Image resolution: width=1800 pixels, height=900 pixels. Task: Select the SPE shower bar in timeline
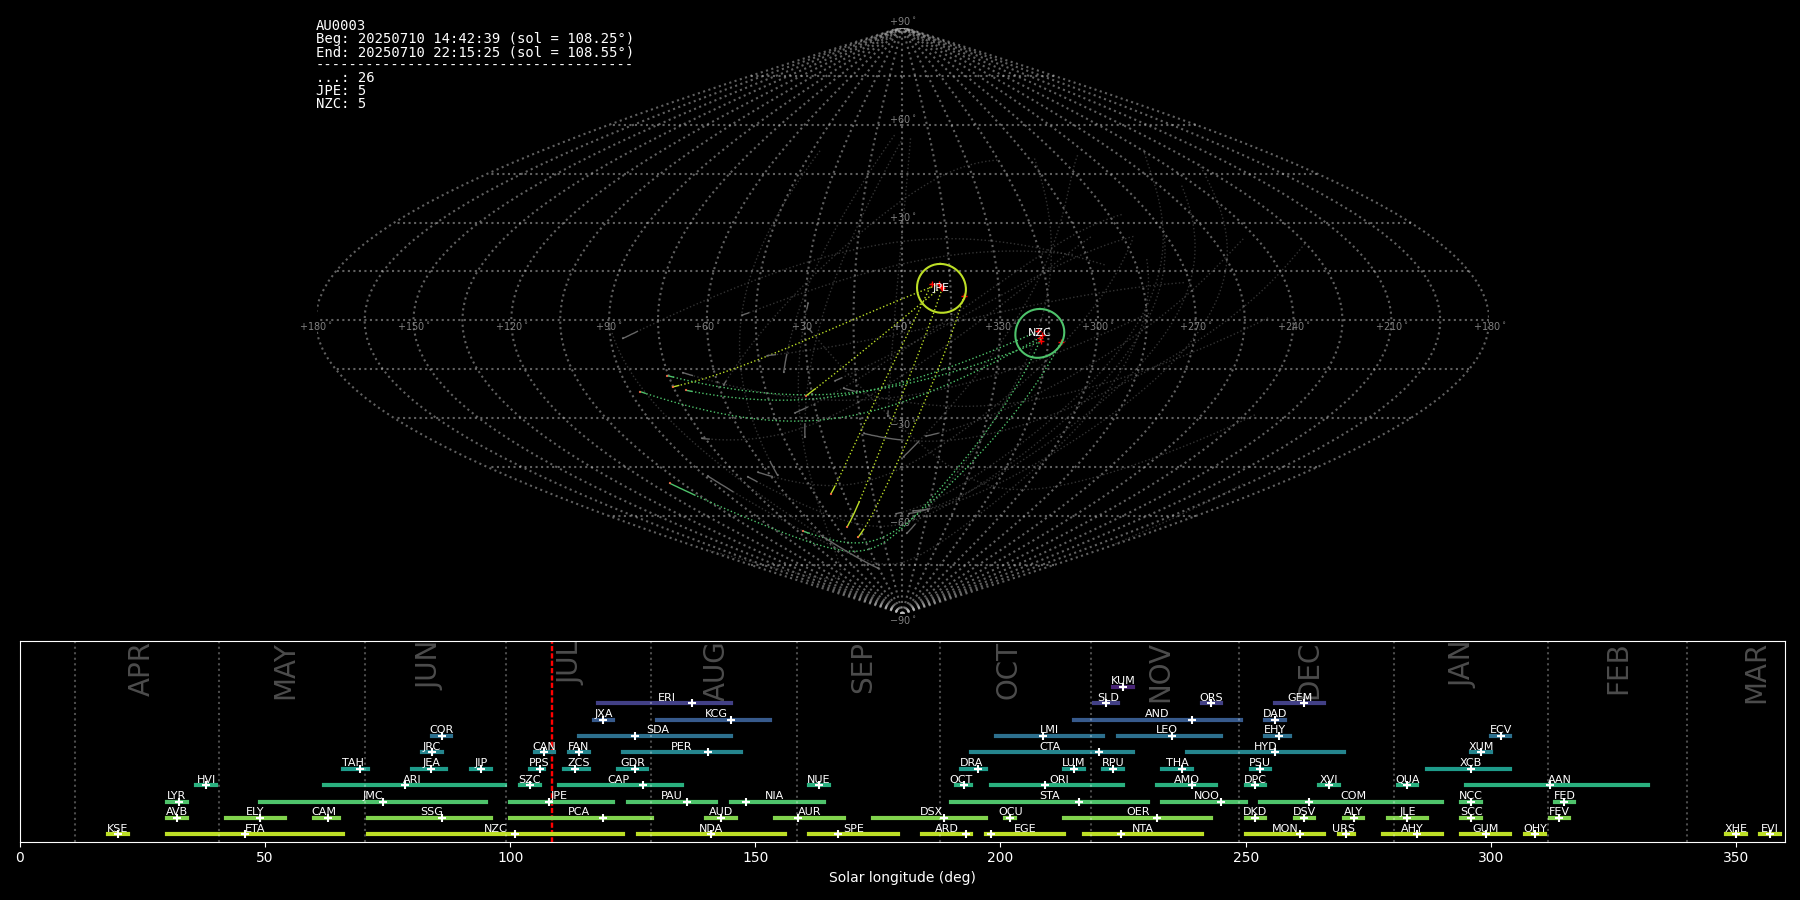tap(853, 834)
